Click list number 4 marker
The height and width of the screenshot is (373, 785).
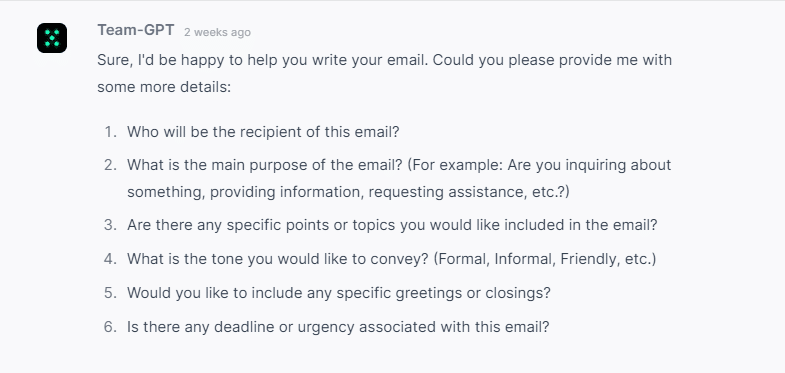point(111,259)
